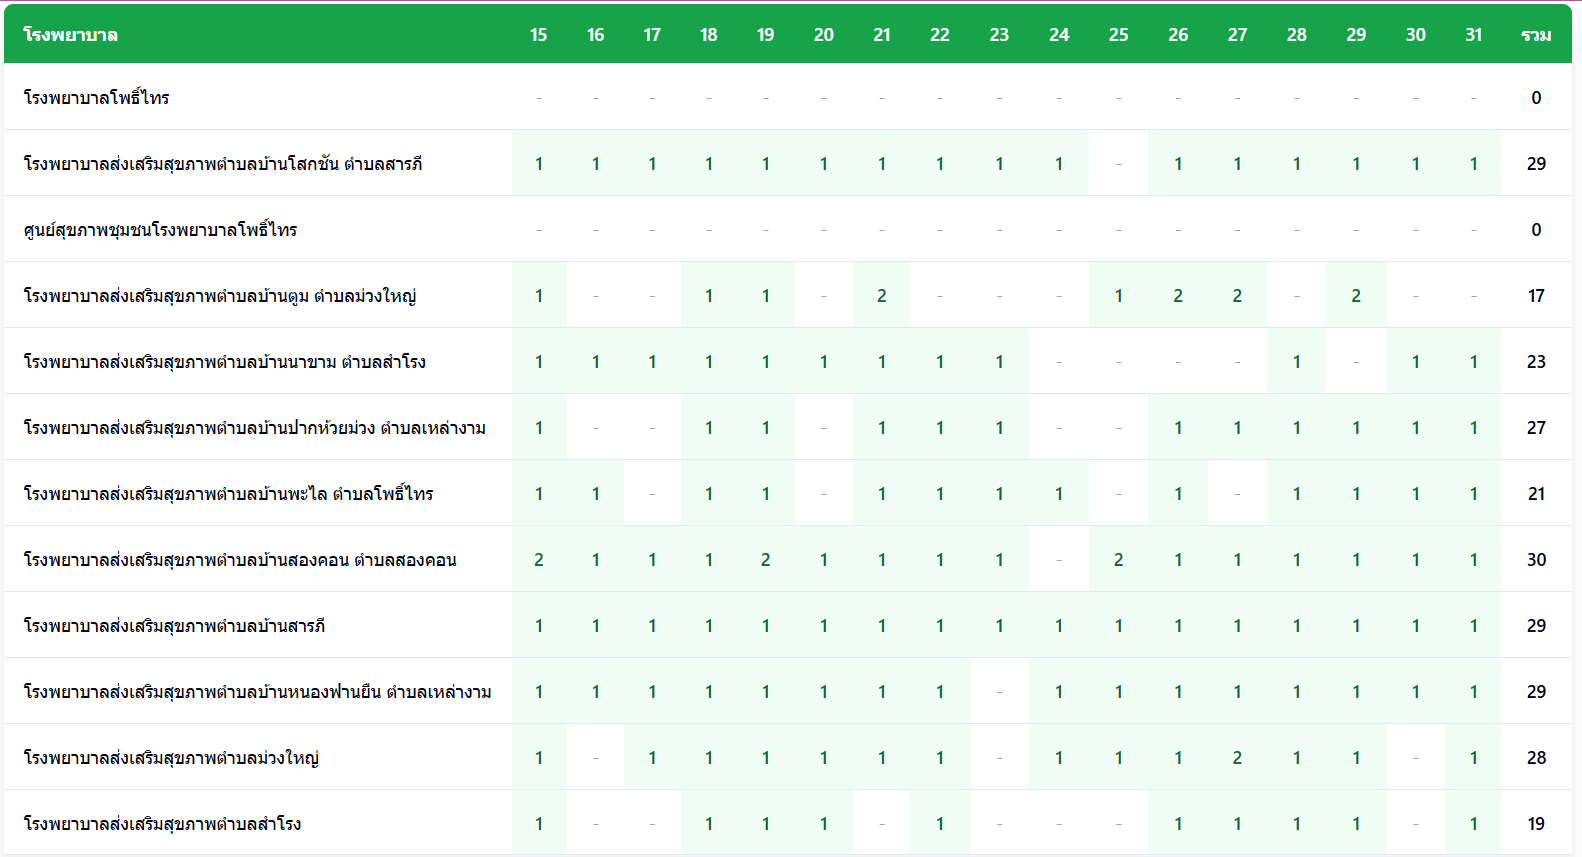Click day 25 value 2 in บ้านสองคอน row
This screenshot has width=1582, height=857.
pyautogui.click(x=1118, y=559)
